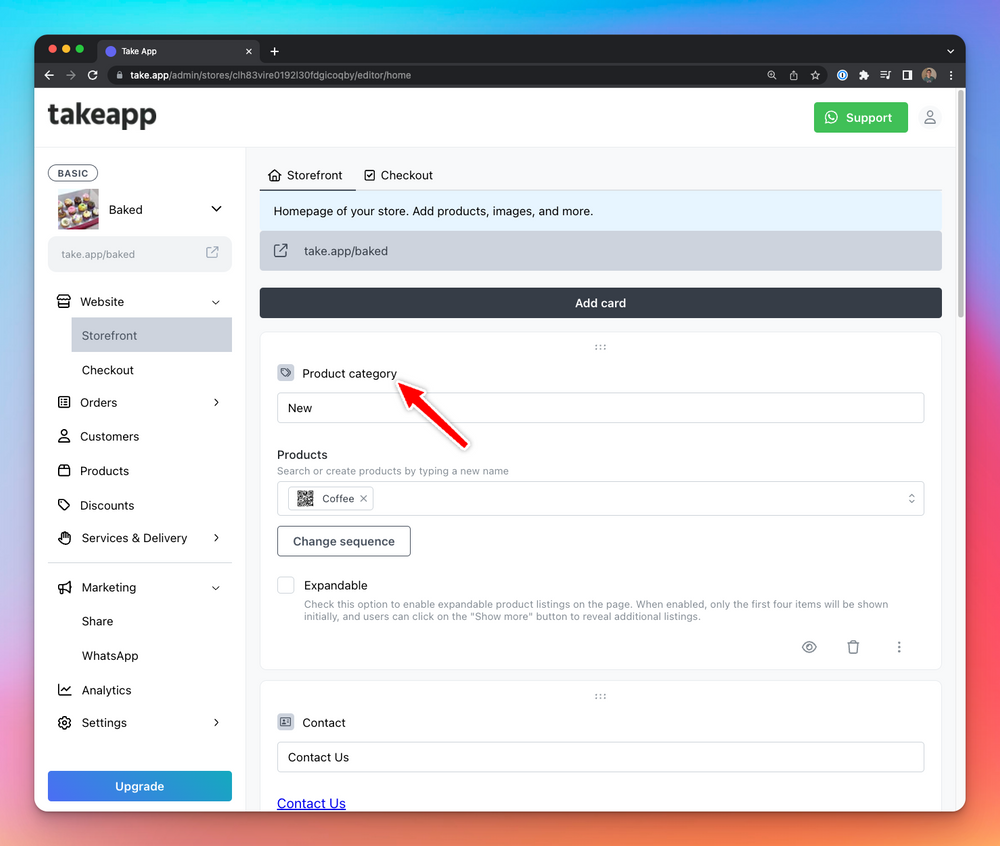Close the Take App browser tab

pos(249,52)
